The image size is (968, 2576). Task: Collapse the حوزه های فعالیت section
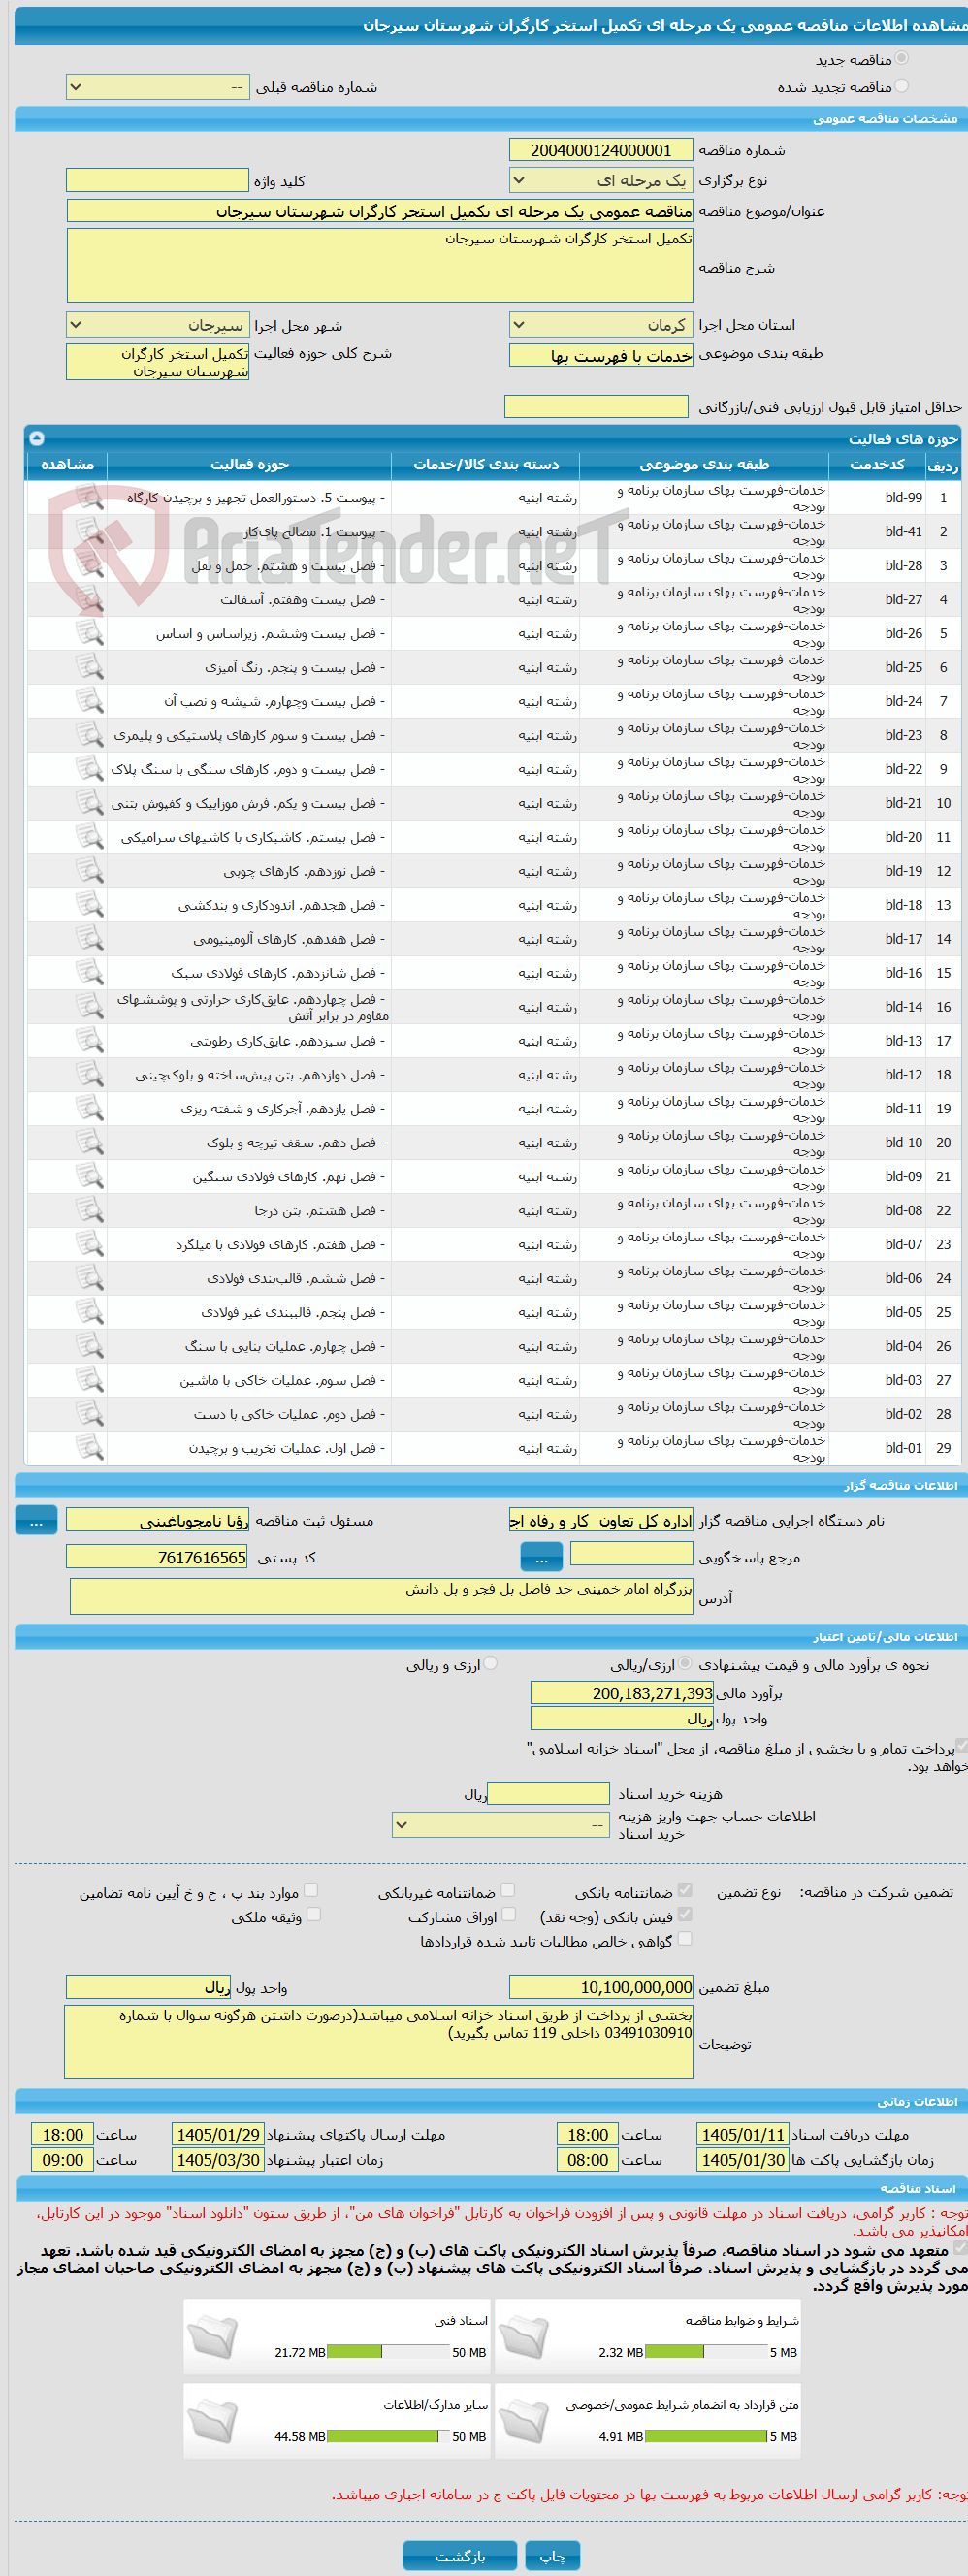(x=37, y=438)
